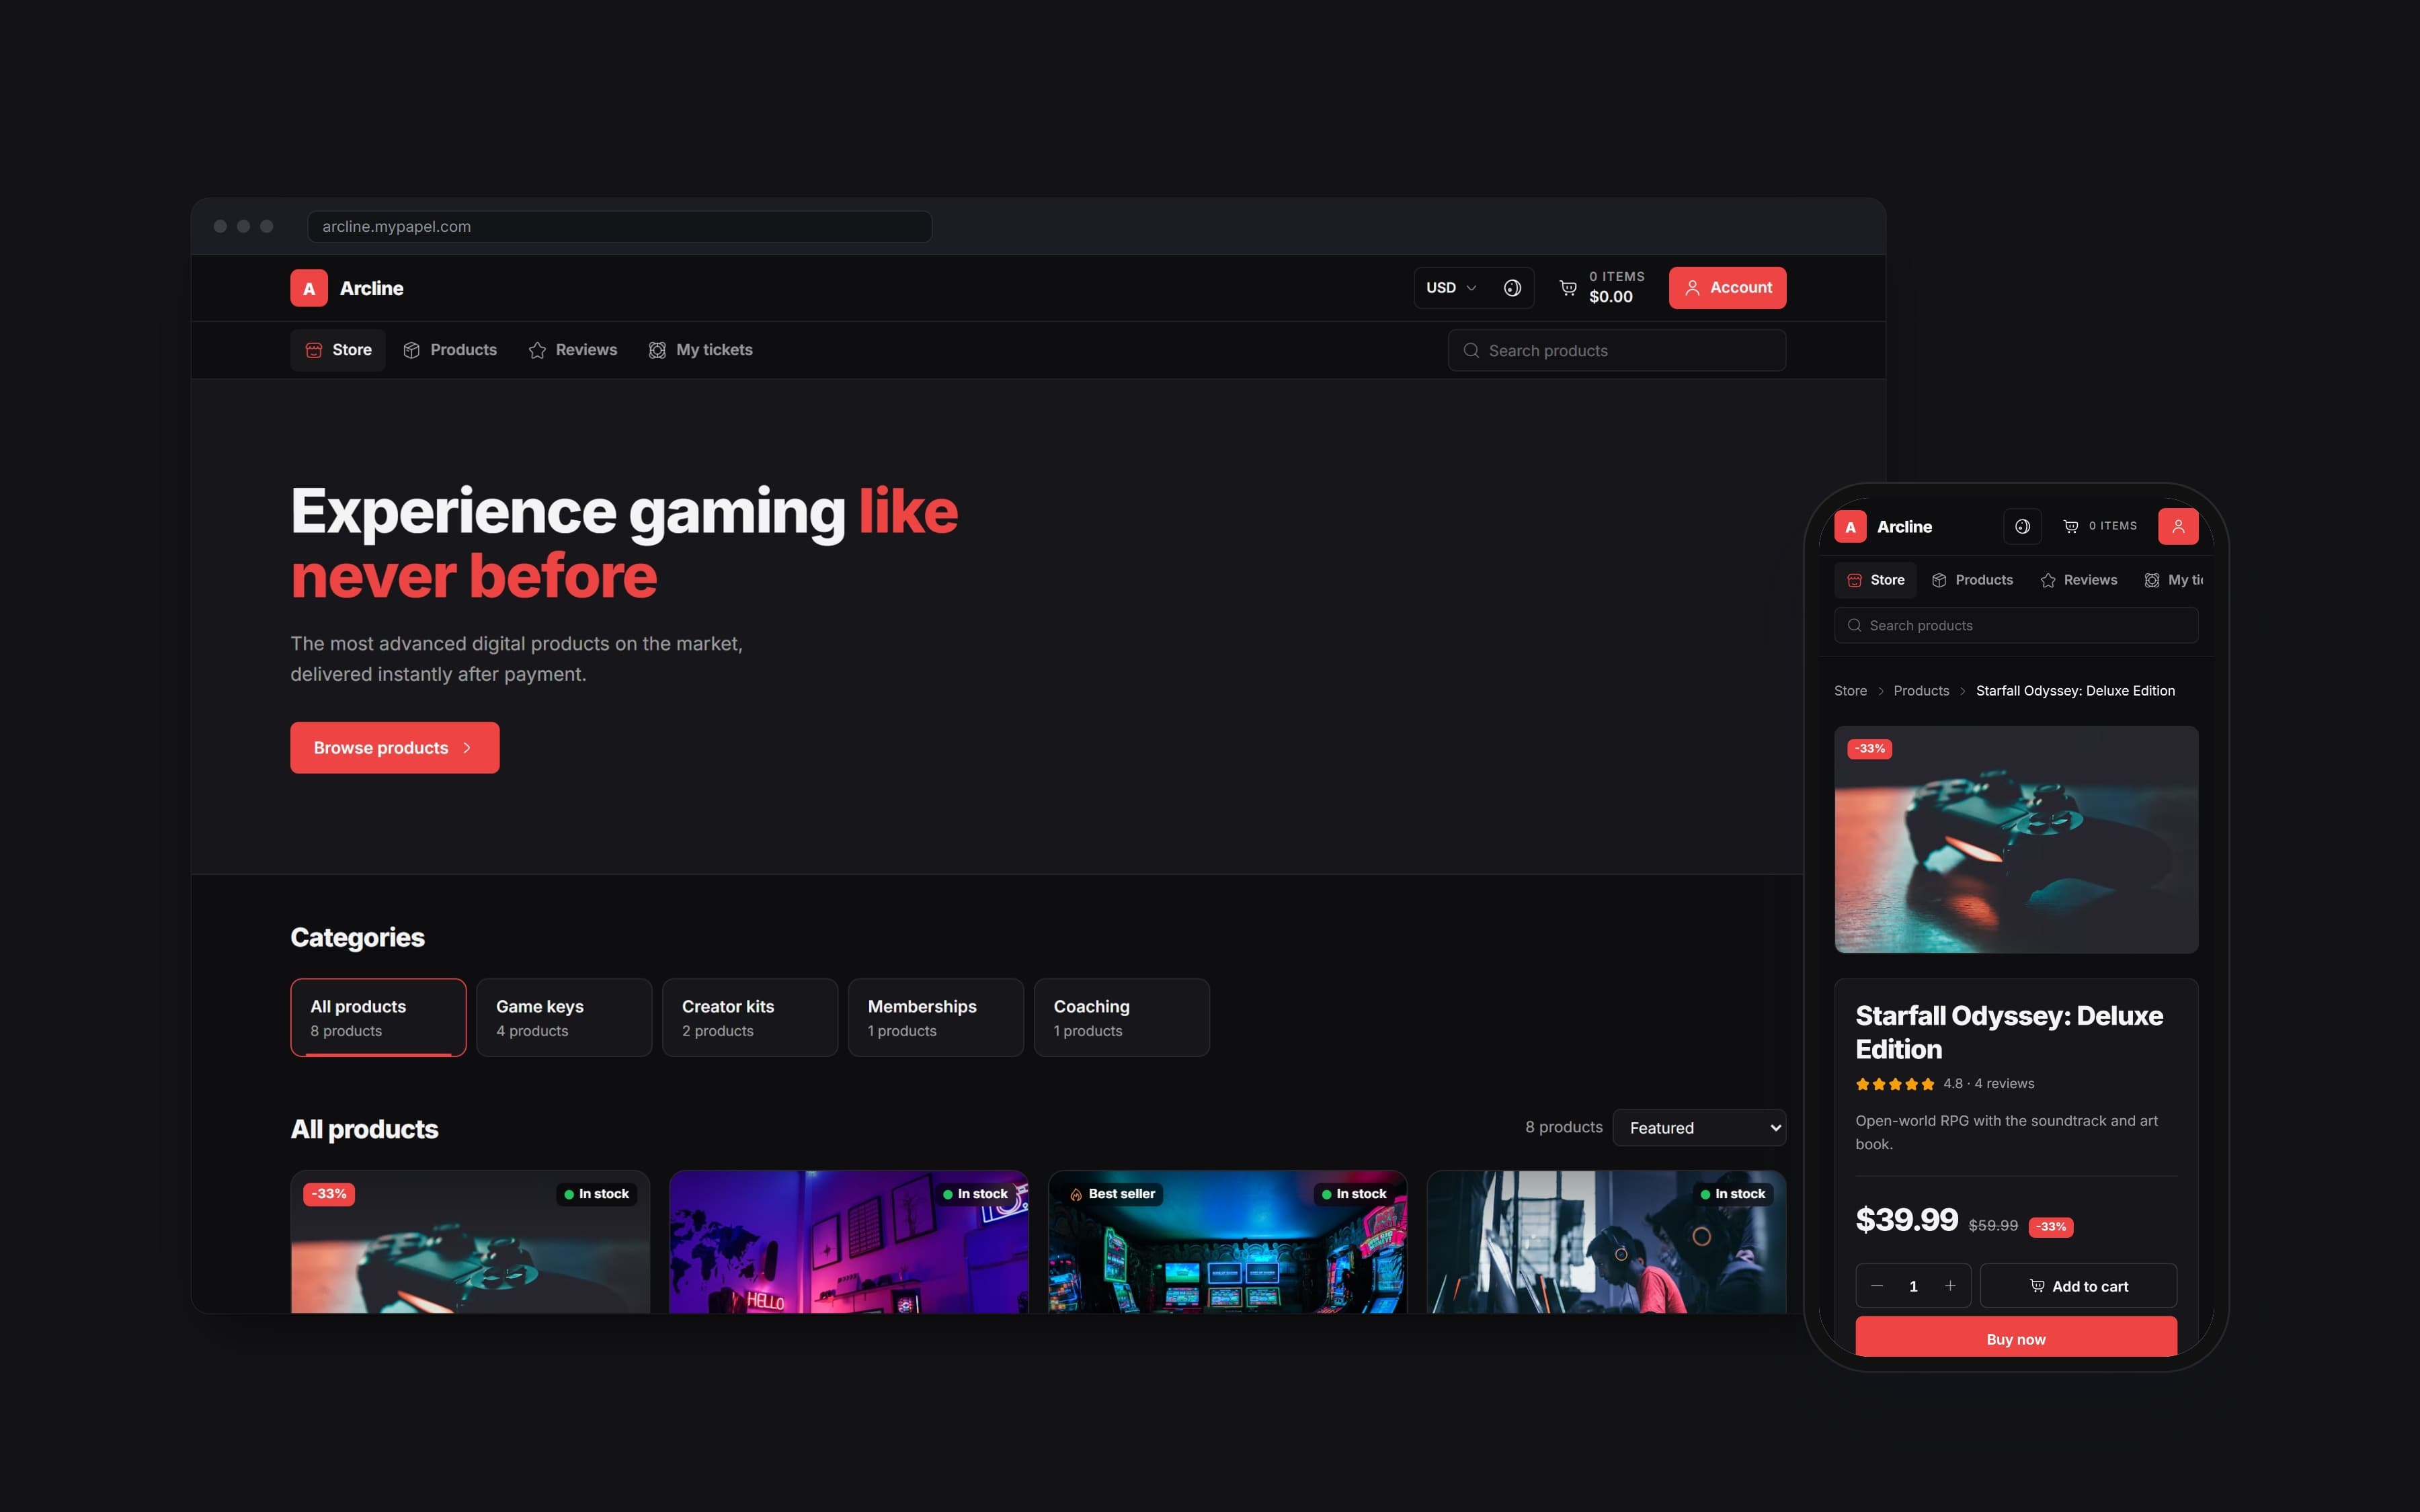Toggle theme icon next to the USD selector
Screen dimensions: 2420x1512
[x=1512, y=288]
